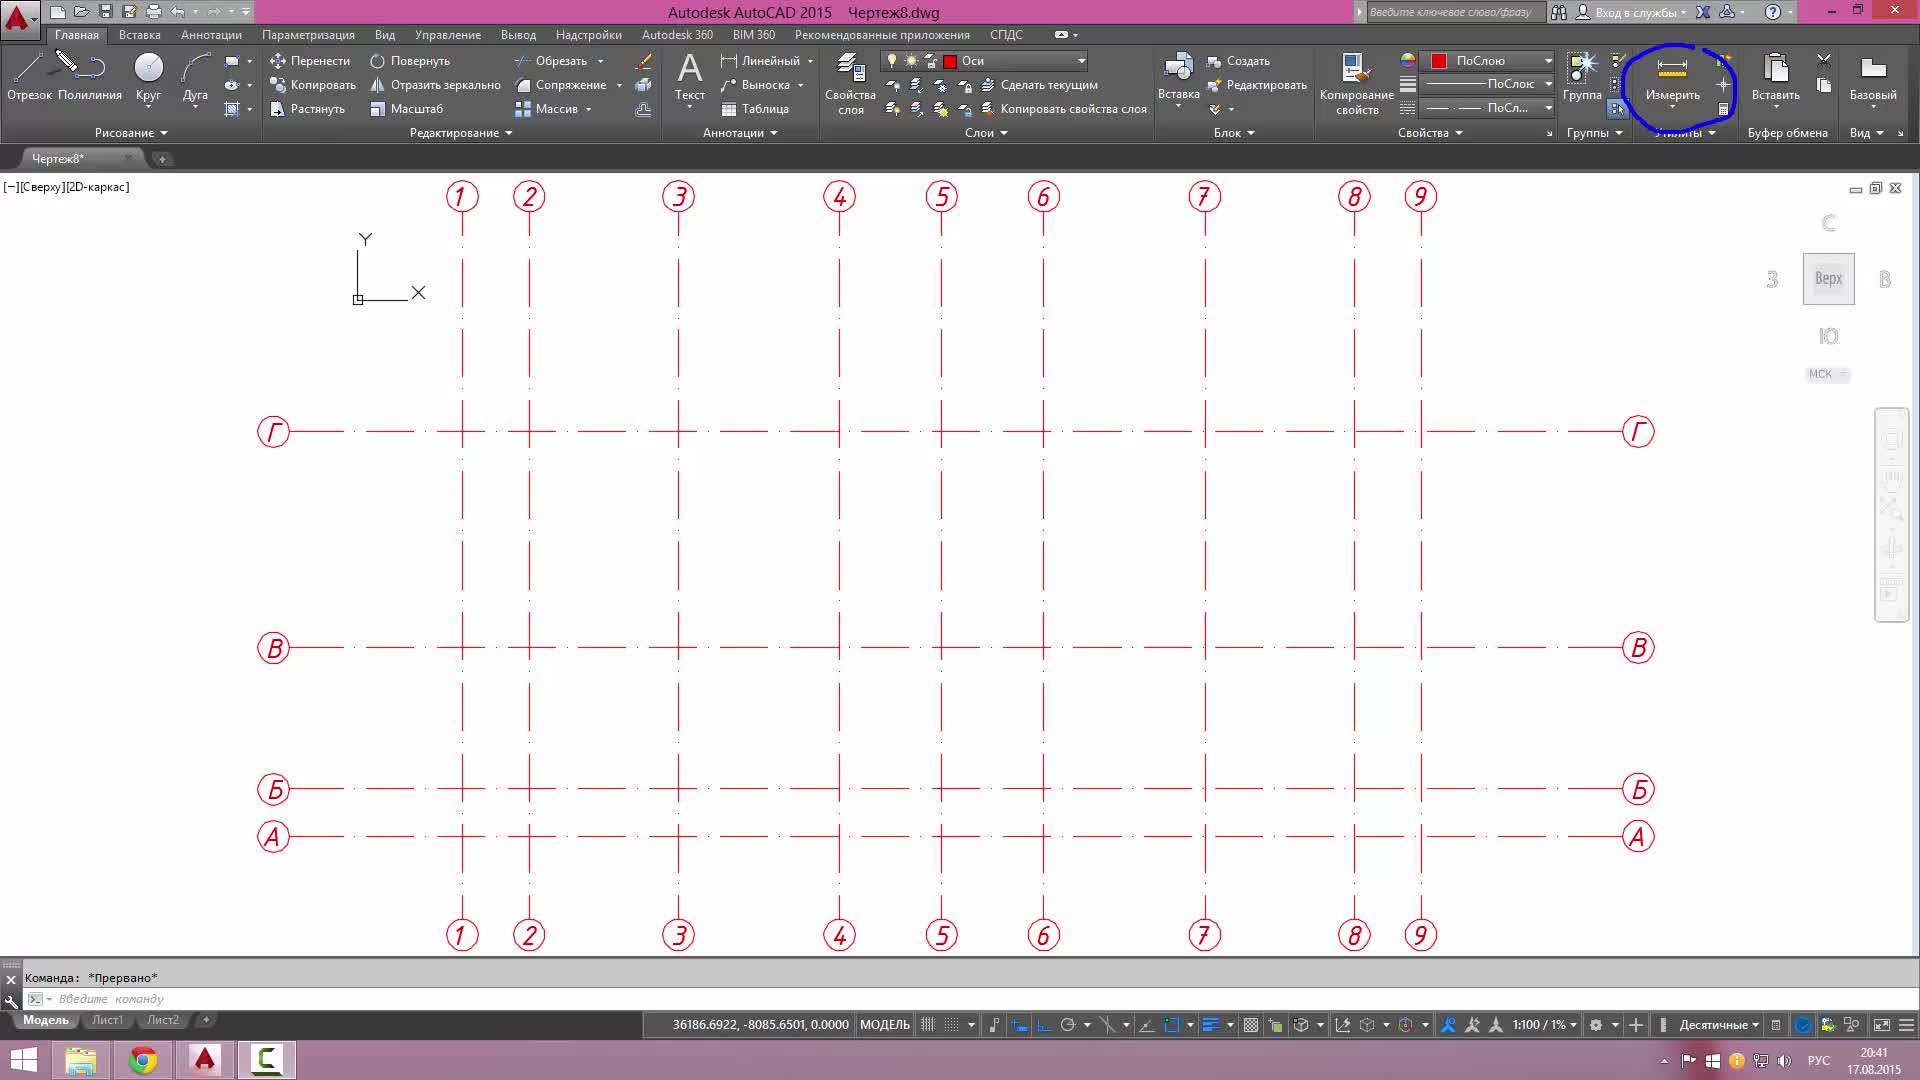The height and width of the screenshot is (1080, 1920).
Task: Expand the Рисование panel
Action: click(x=131, y=133)
